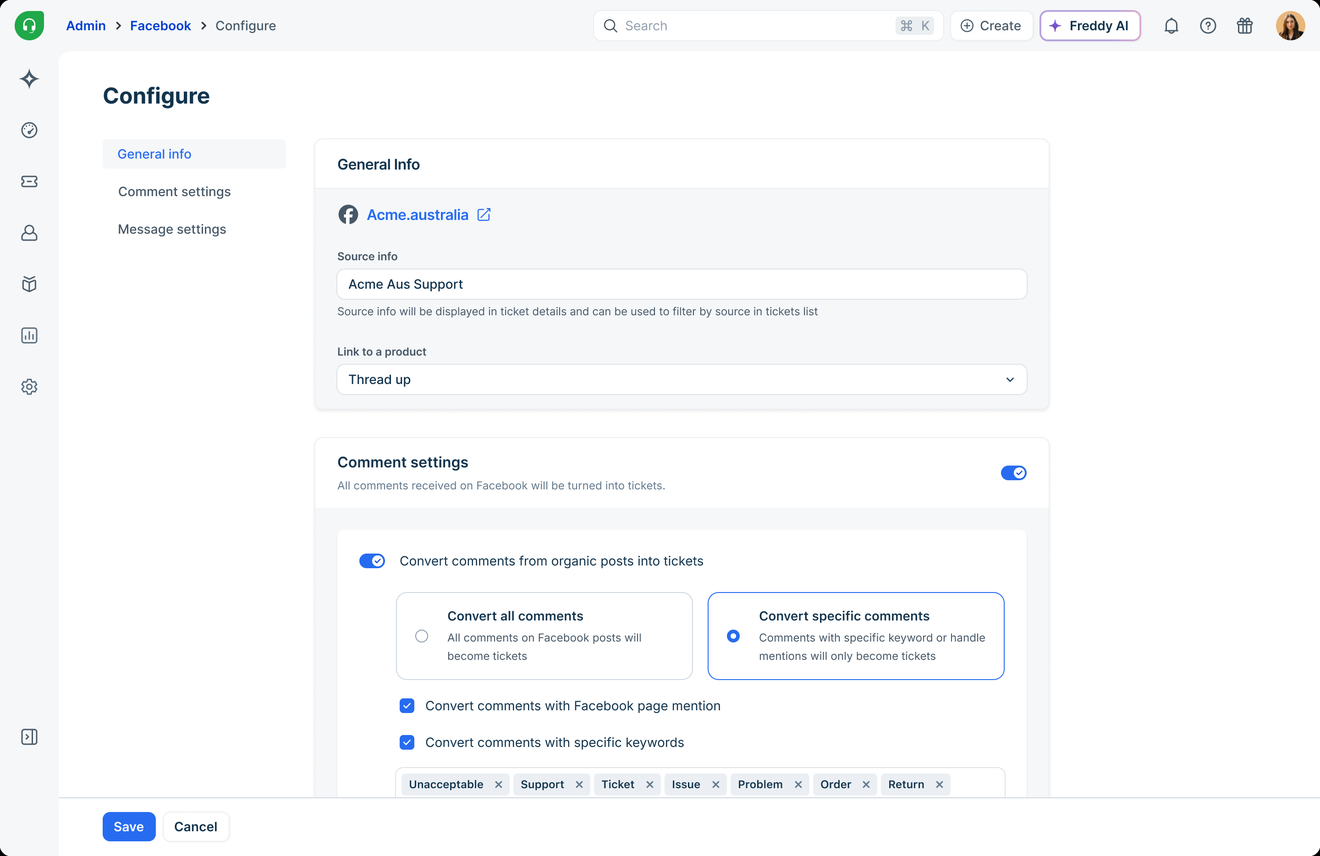Remove the Support keyword tag

tap(579, 785)
